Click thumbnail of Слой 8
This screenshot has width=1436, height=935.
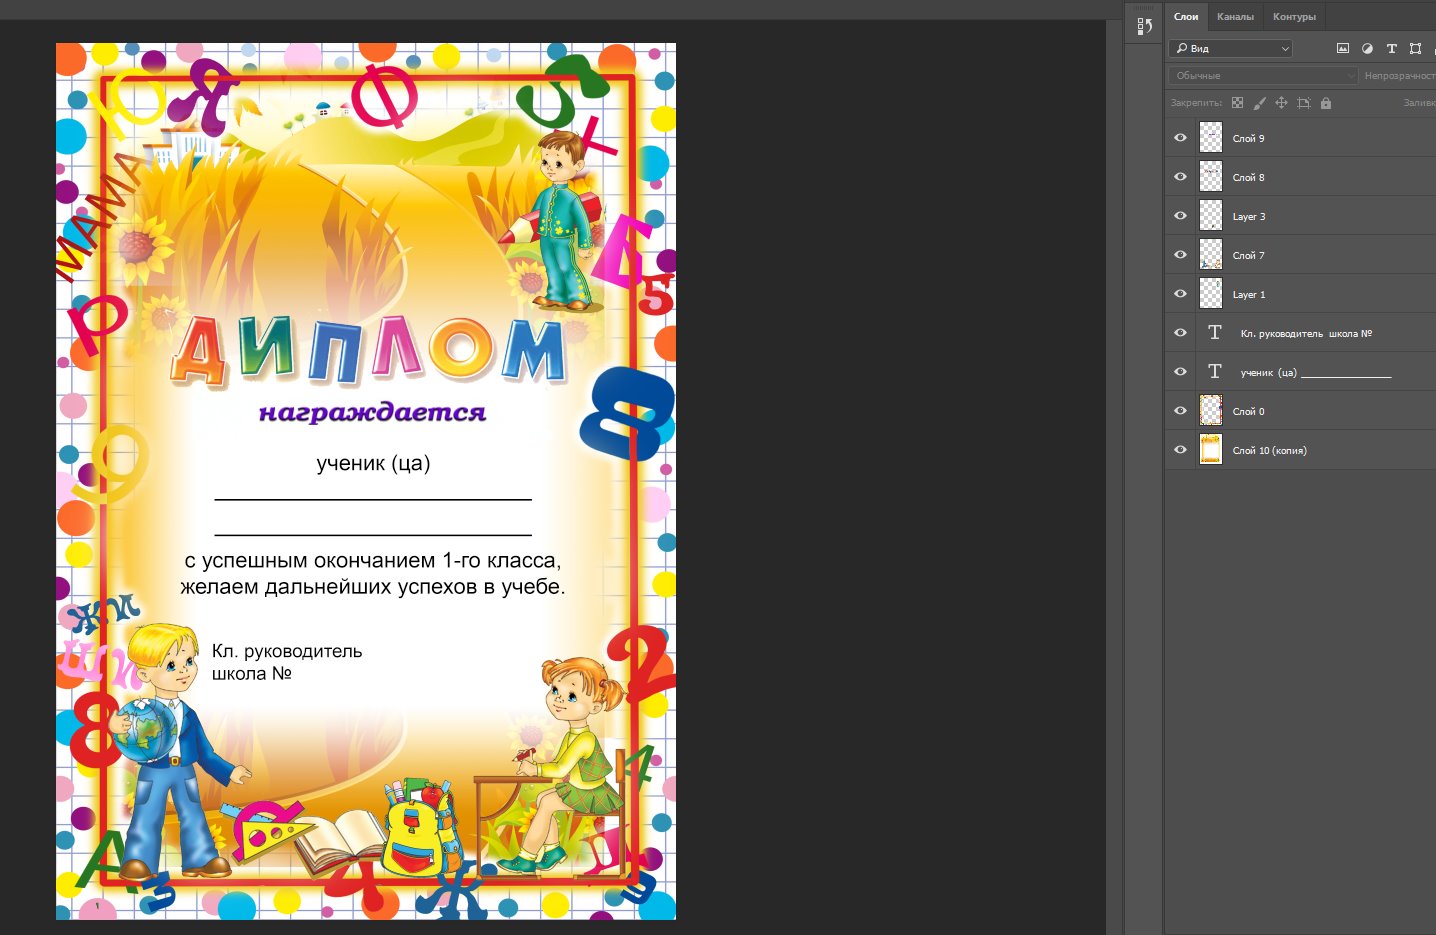[1211, 177]
